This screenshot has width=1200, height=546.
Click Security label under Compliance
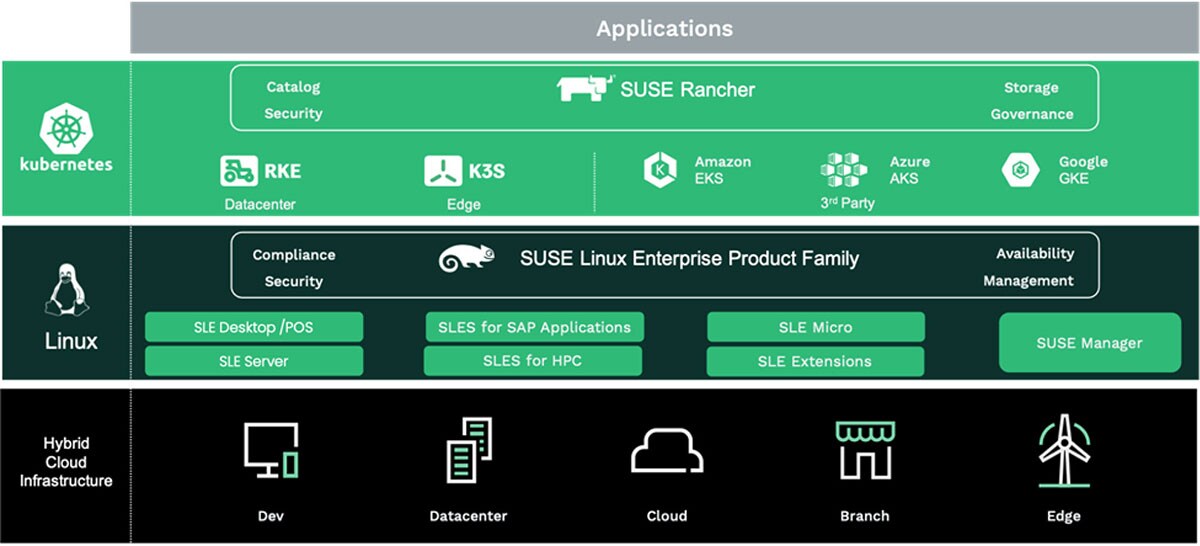click(x=293, y=282)
